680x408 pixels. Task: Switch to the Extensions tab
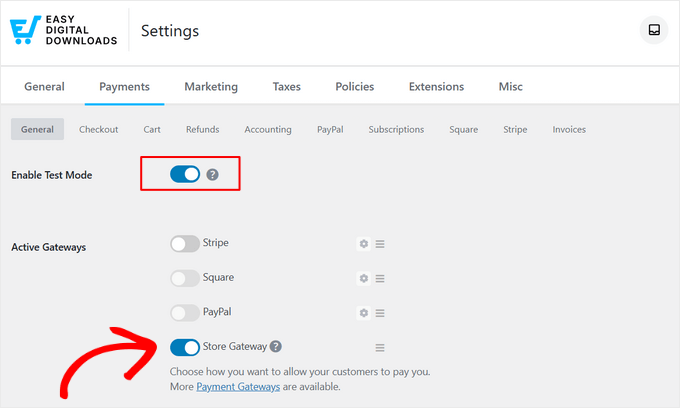tap(436, 86)
